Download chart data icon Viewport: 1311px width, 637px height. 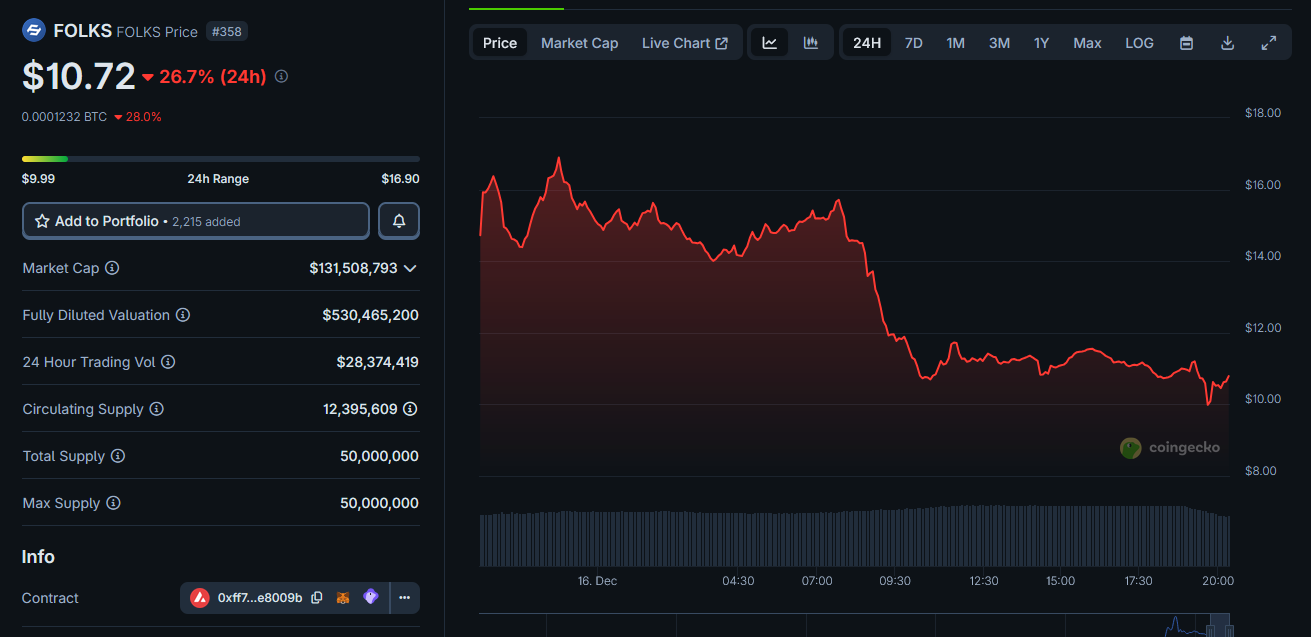click(1228, 43)
